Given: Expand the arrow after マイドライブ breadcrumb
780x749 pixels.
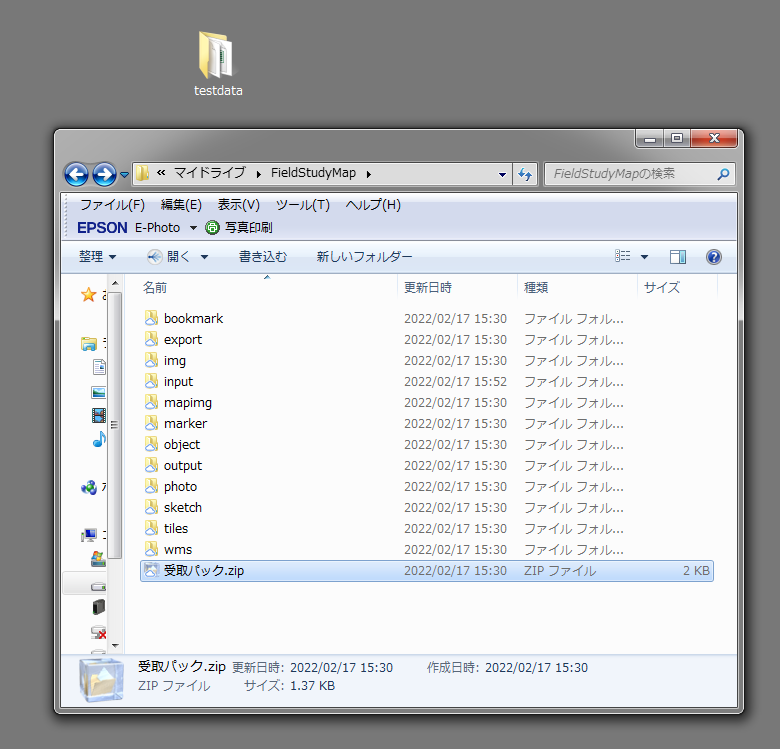Looking at the screenshot, I should click(x=259, y=174).
